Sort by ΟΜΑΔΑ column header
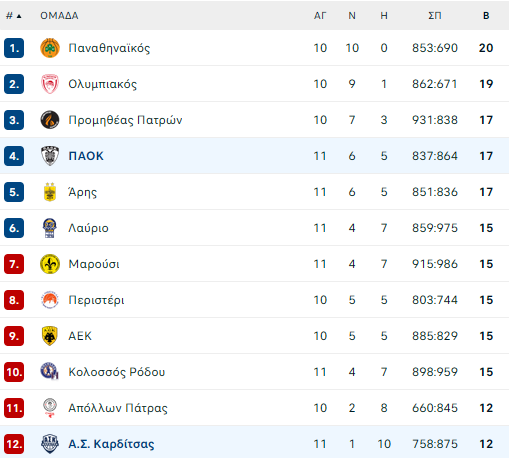The width and height of the screenshot is (509, 458). pos(59,16)
